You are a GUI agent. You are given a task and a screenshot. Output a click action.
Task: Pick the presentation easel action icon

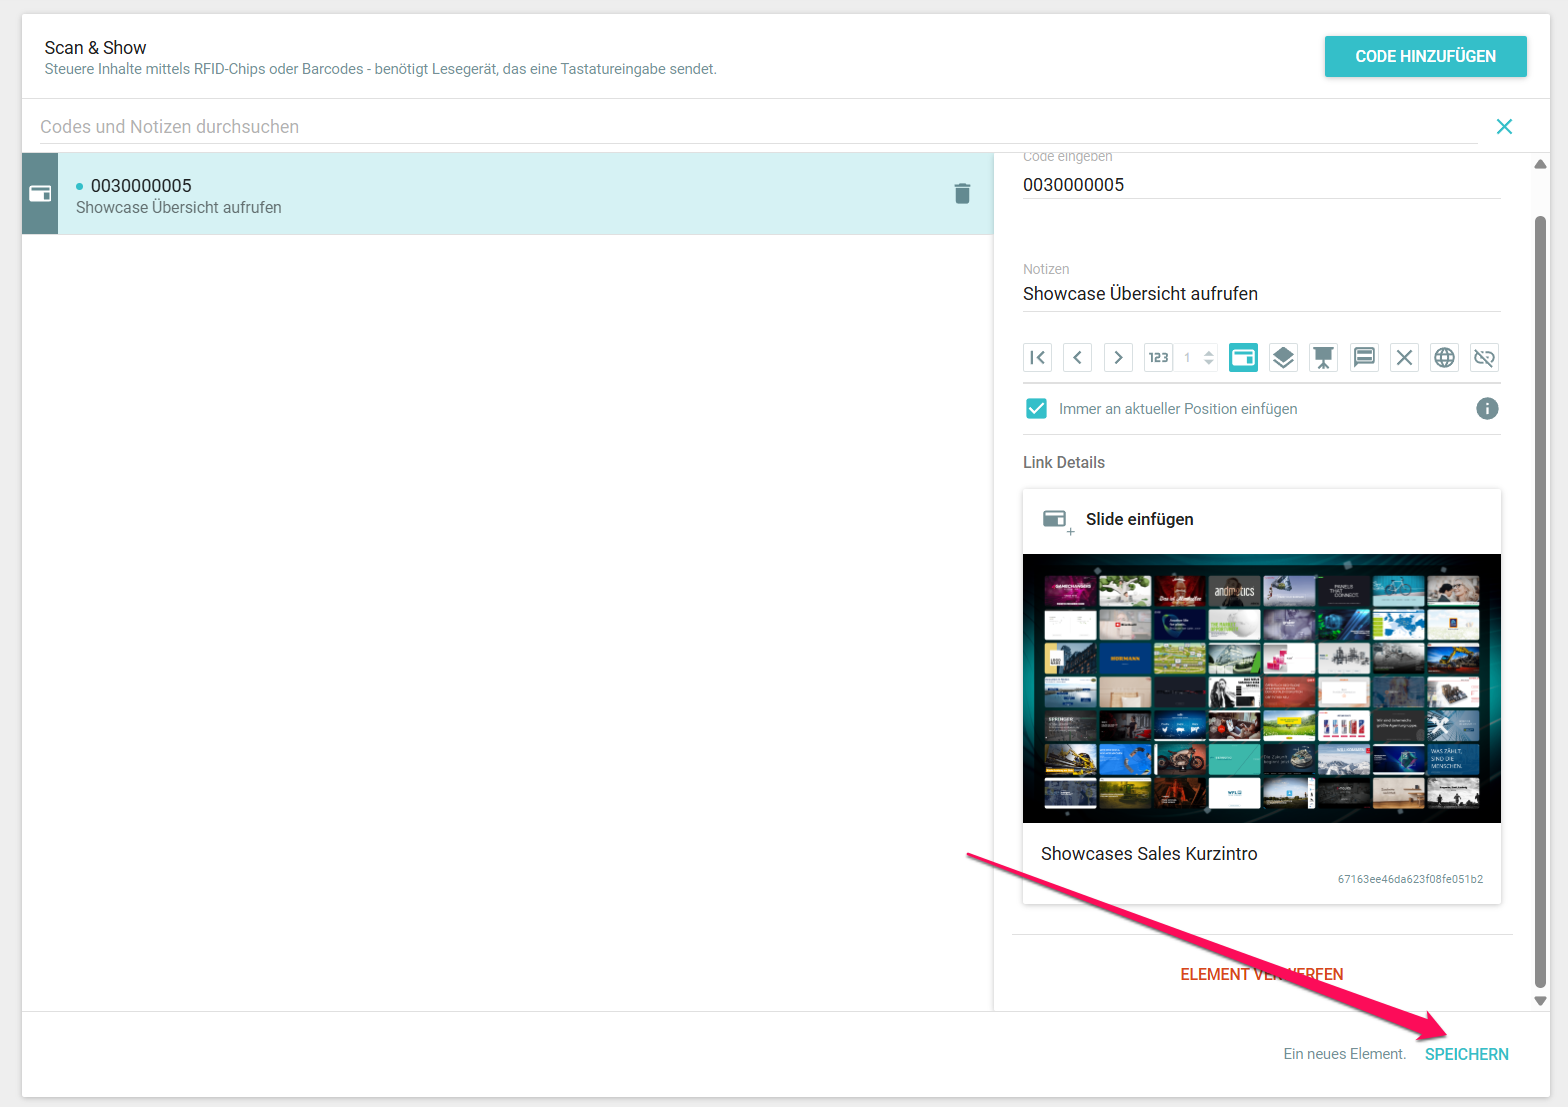[1323, 357]
